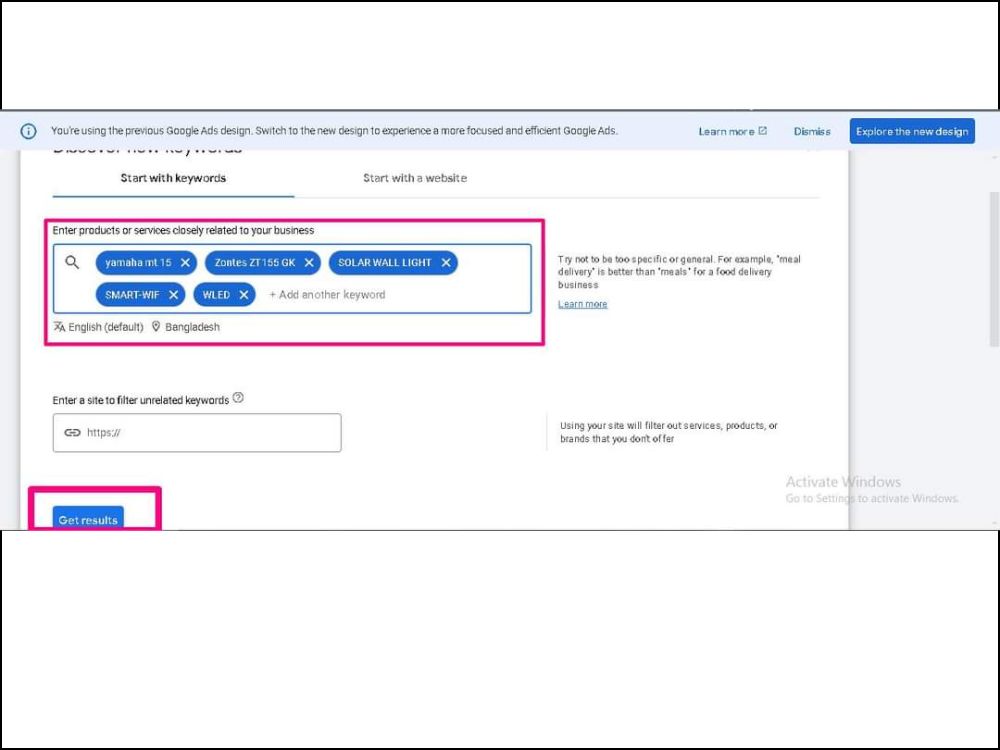
Task: Click the language translate icon
Action: (59, 327)
